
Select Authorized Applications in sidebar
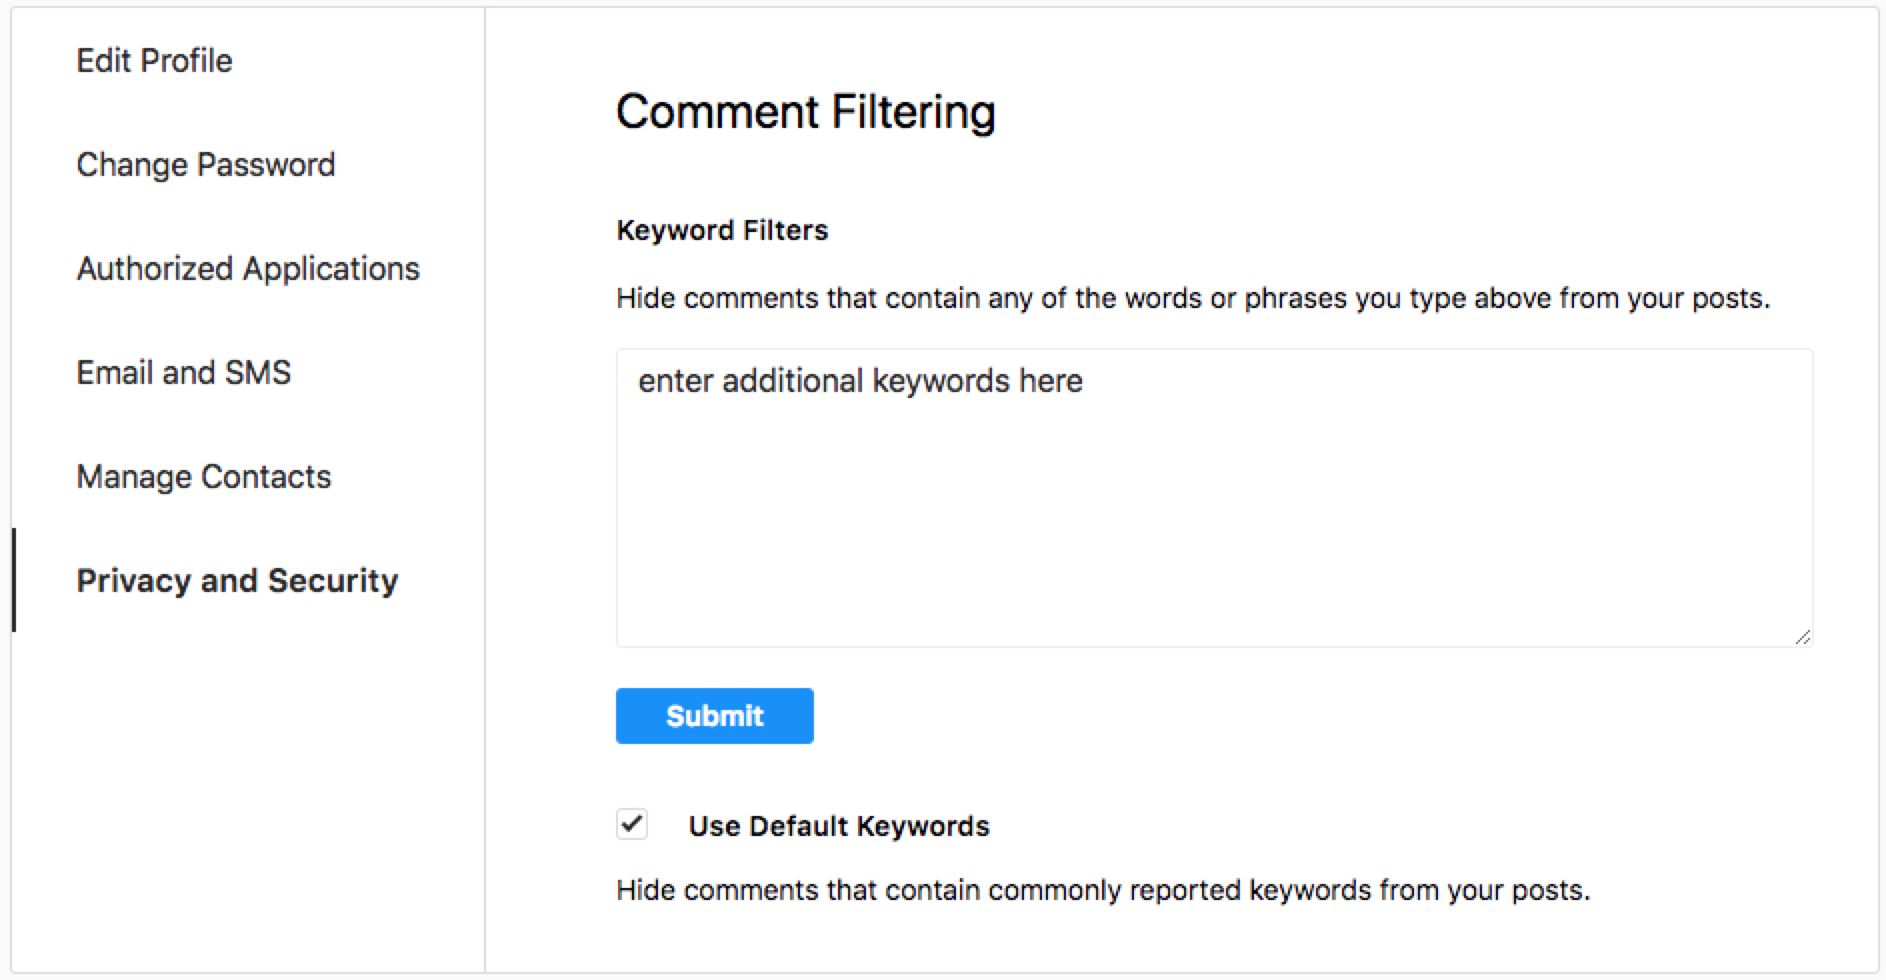pyautogui.click(x=248, y=269)
